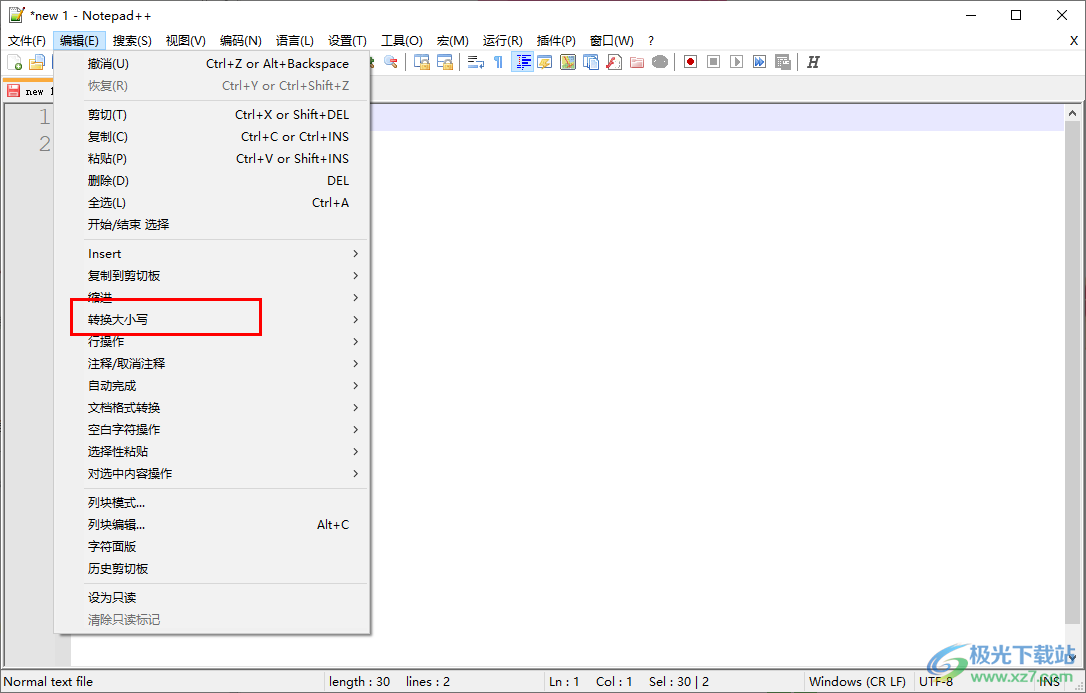Click the Save Recorded Macro icon
The width and height of the screenshot is (1086, 693).
click(785, 62)
